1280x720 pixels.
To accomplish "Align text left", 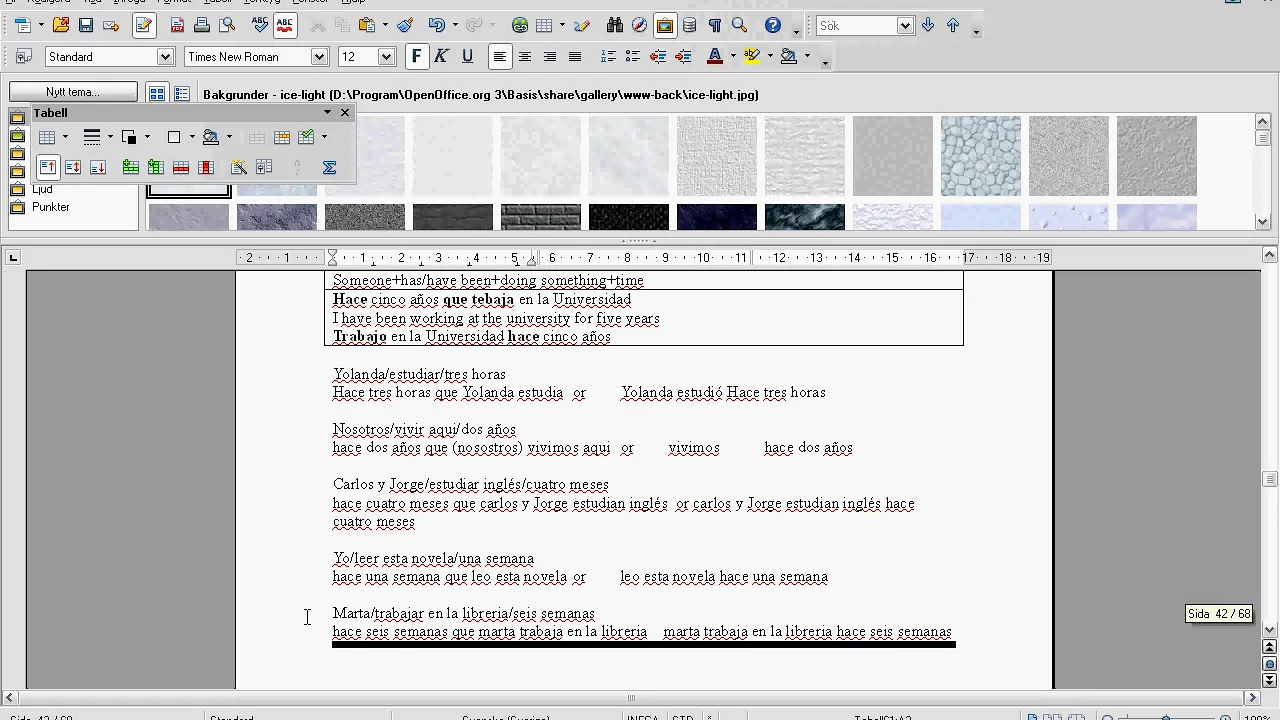I will pos(499,57).
